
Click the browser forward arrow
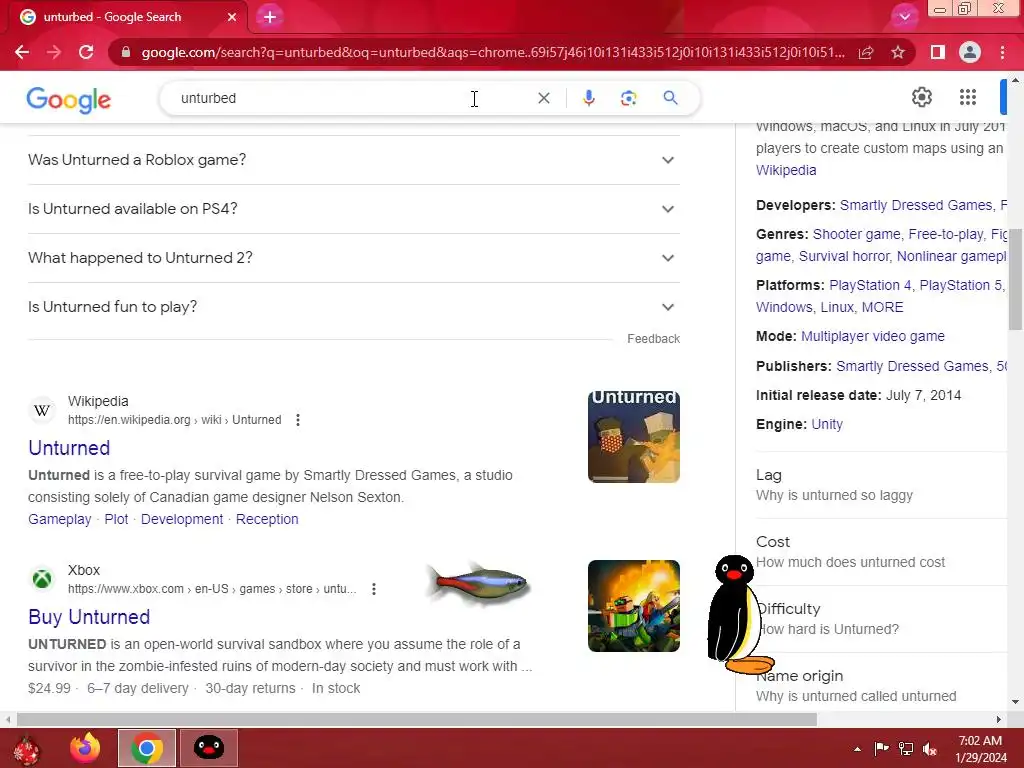(54, 52)
